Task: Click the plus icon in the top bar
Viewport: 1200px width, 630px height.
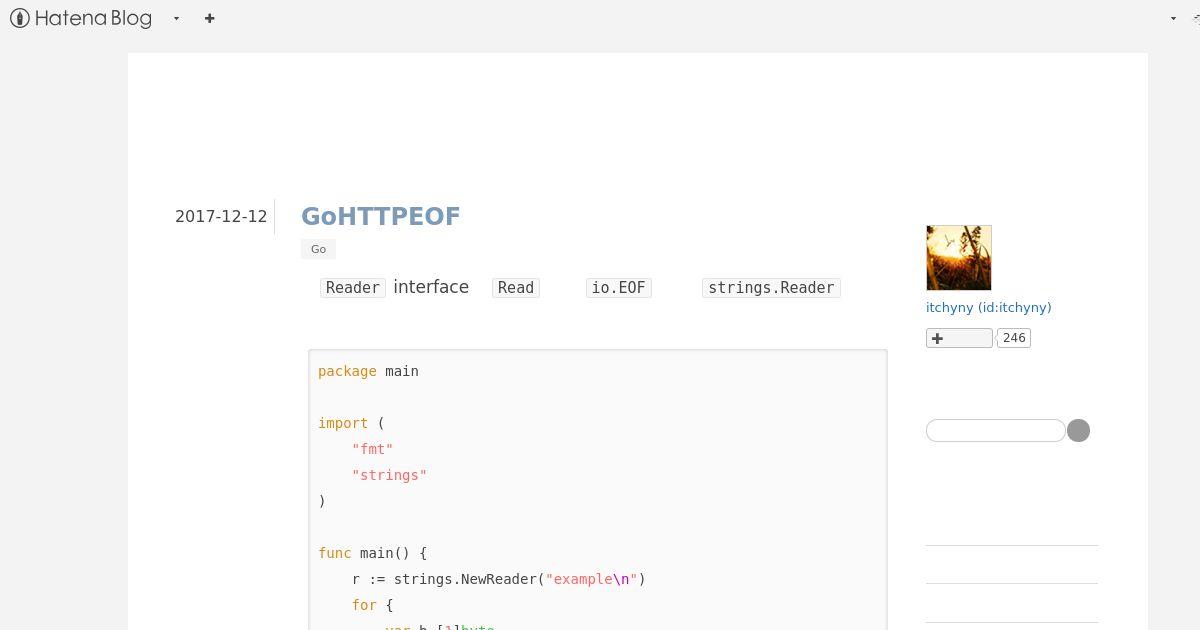Action: [209, 18]
